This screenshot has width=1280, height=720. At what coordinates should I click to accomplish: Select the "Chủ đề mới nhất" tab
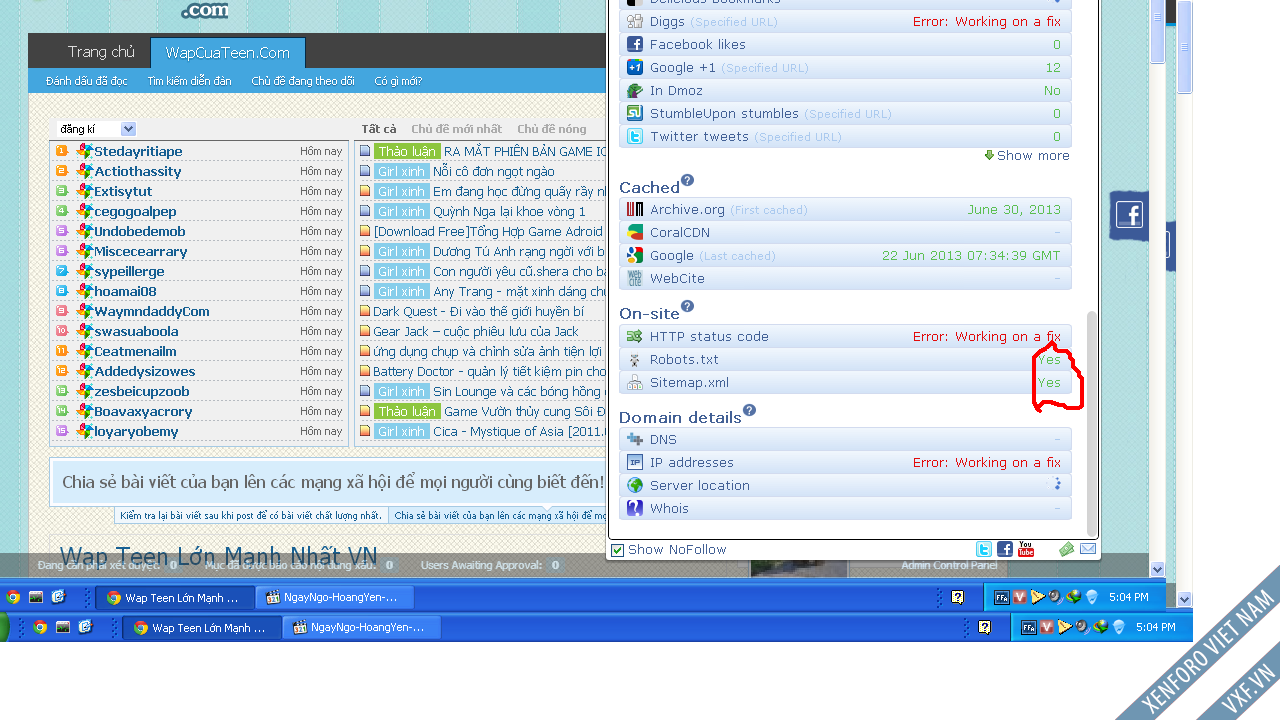pyautogui.click(x=456, y=129)
